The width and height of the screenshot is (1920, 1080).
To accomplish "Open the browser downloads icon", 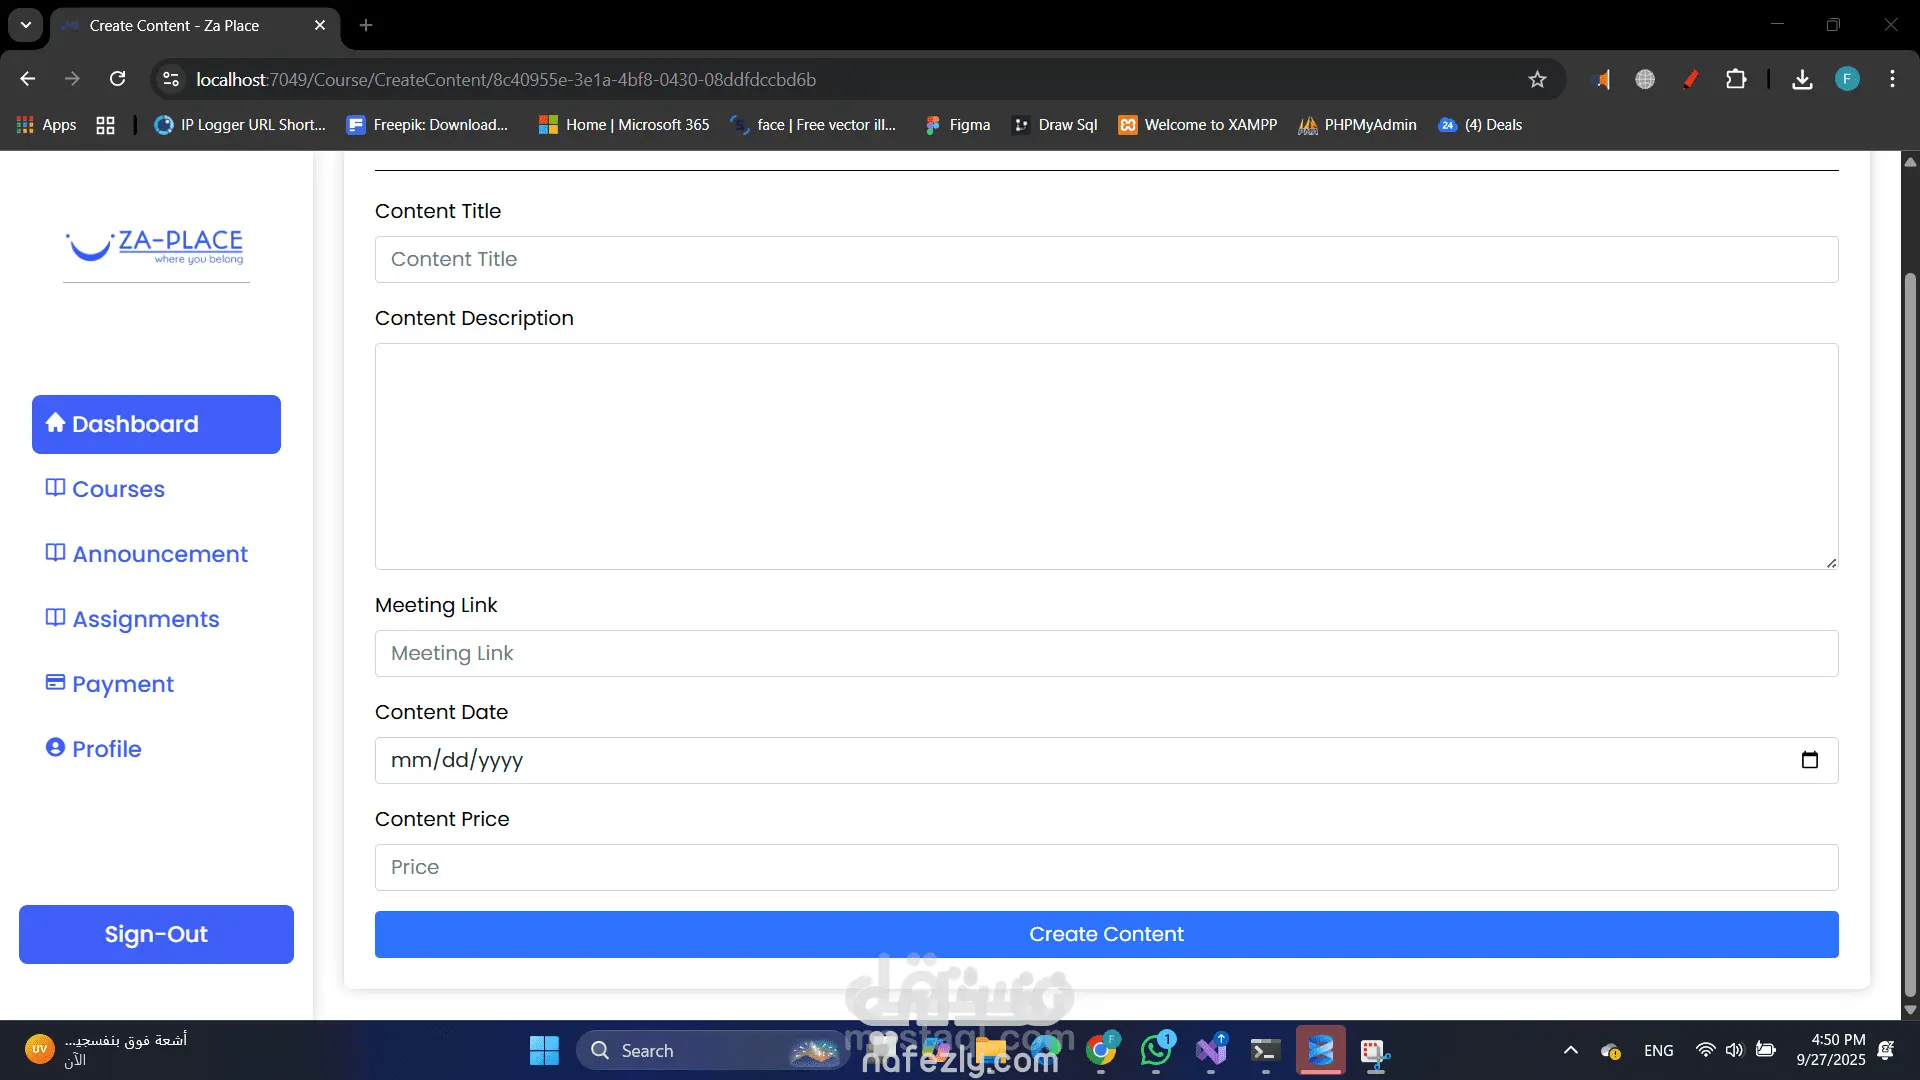I will pyautogui.click(x=1802, y=79).
